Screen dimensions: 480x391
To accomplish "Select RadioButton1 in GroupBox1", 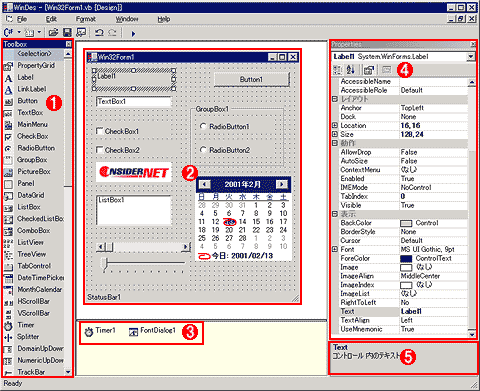I will click(x=203, y=126).
